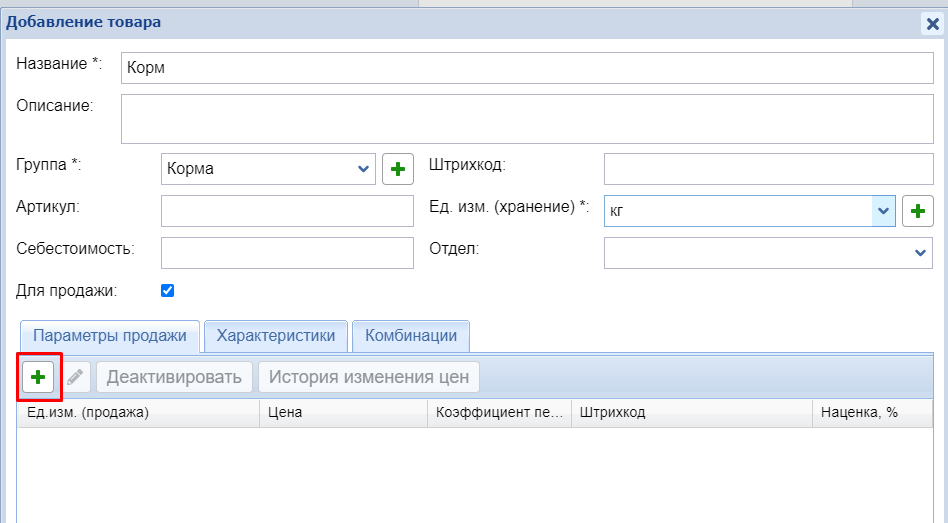Open the Комбинации tab

click(411, 336)
